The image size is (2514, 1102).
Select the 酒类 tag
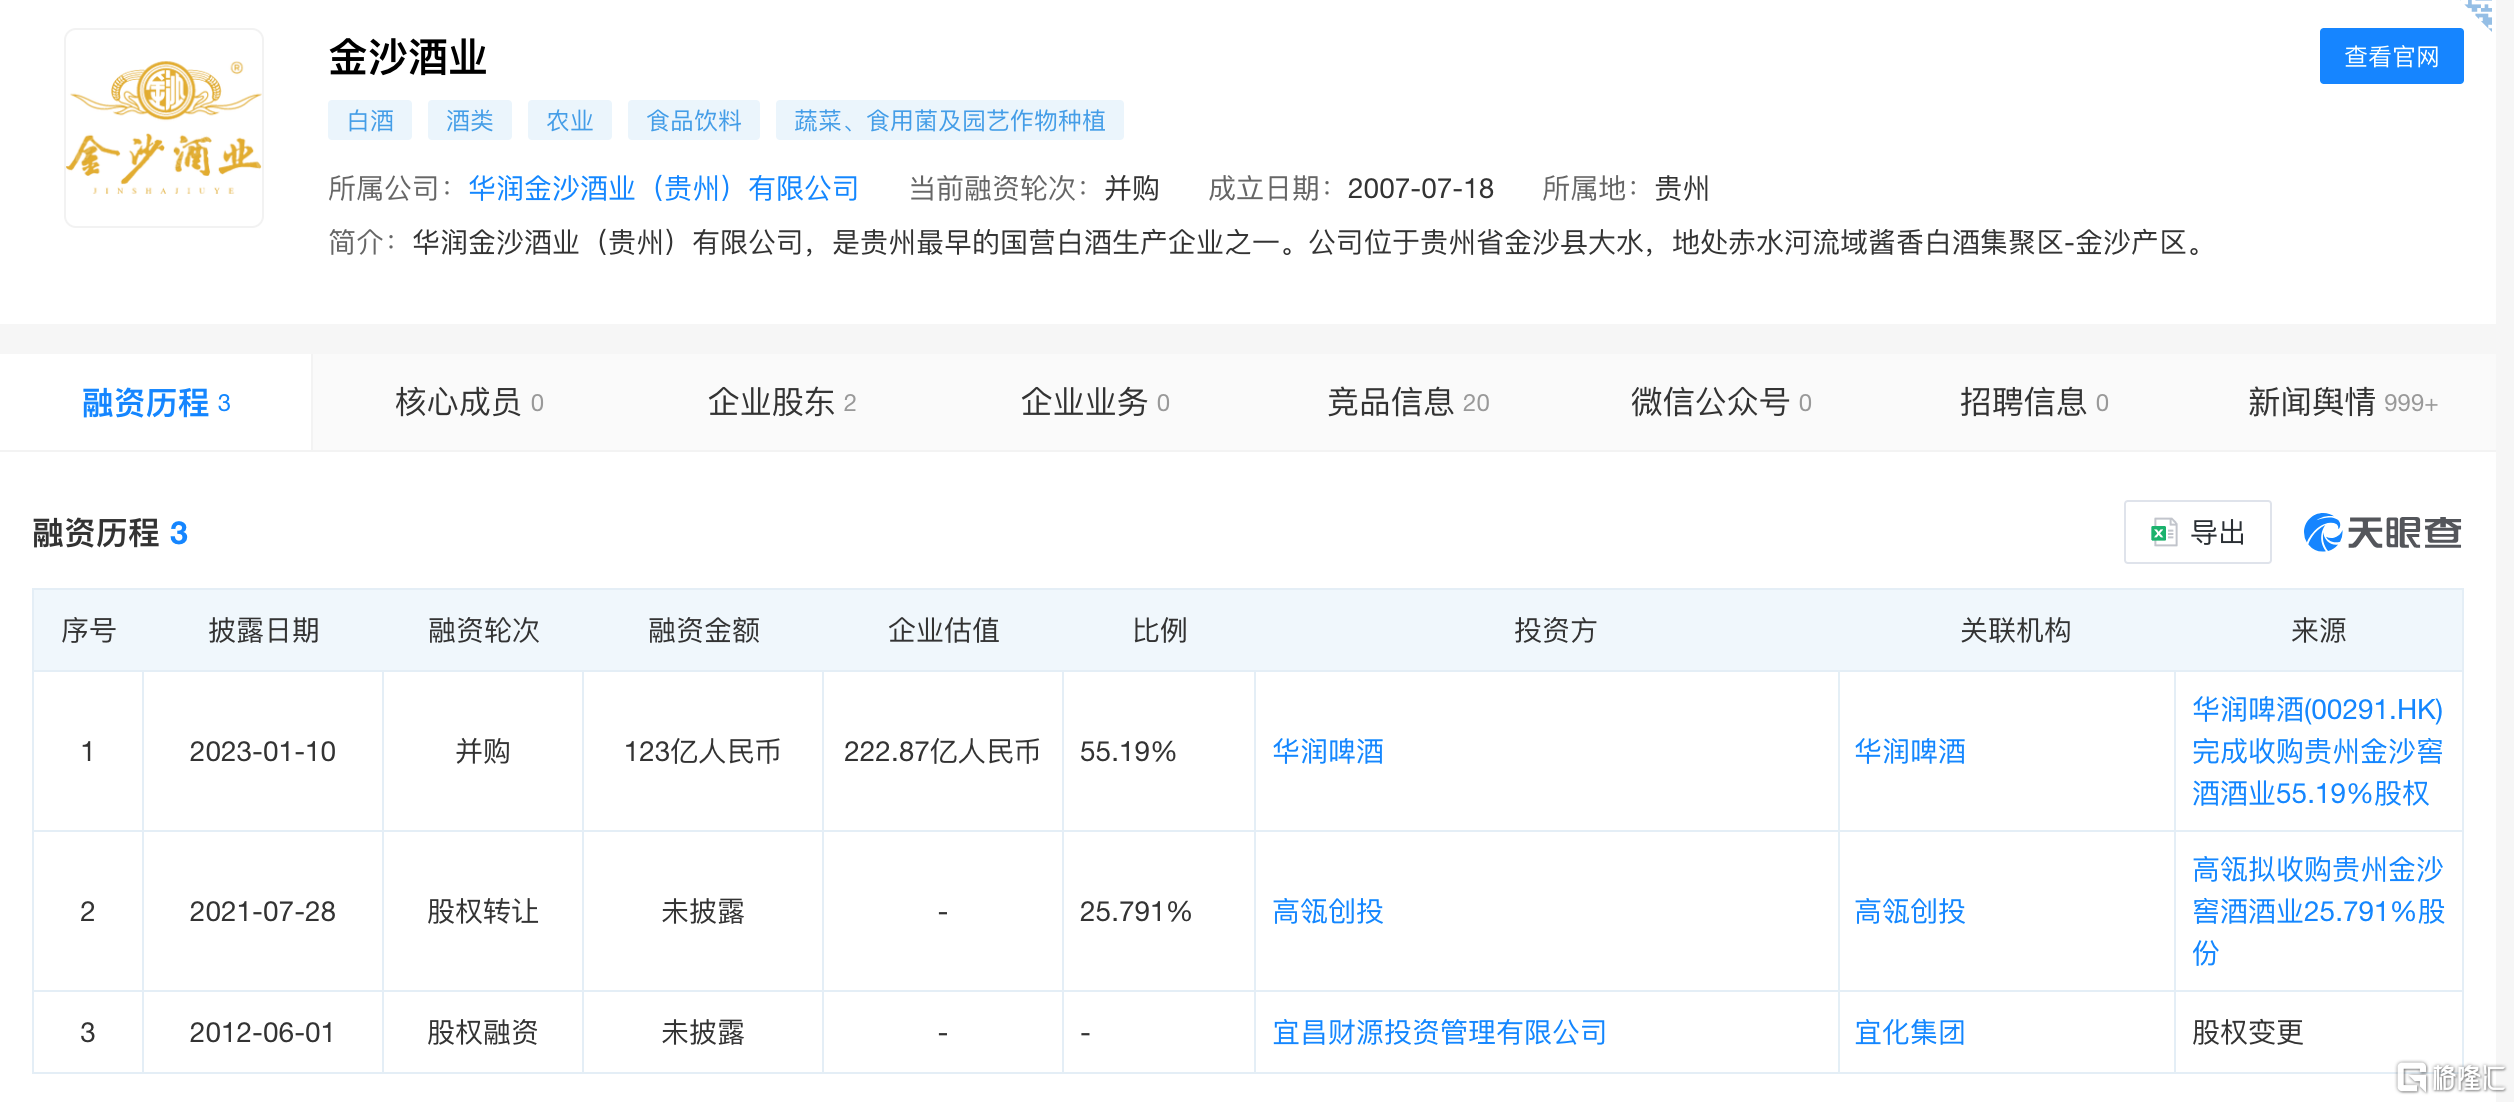(470, 121)
